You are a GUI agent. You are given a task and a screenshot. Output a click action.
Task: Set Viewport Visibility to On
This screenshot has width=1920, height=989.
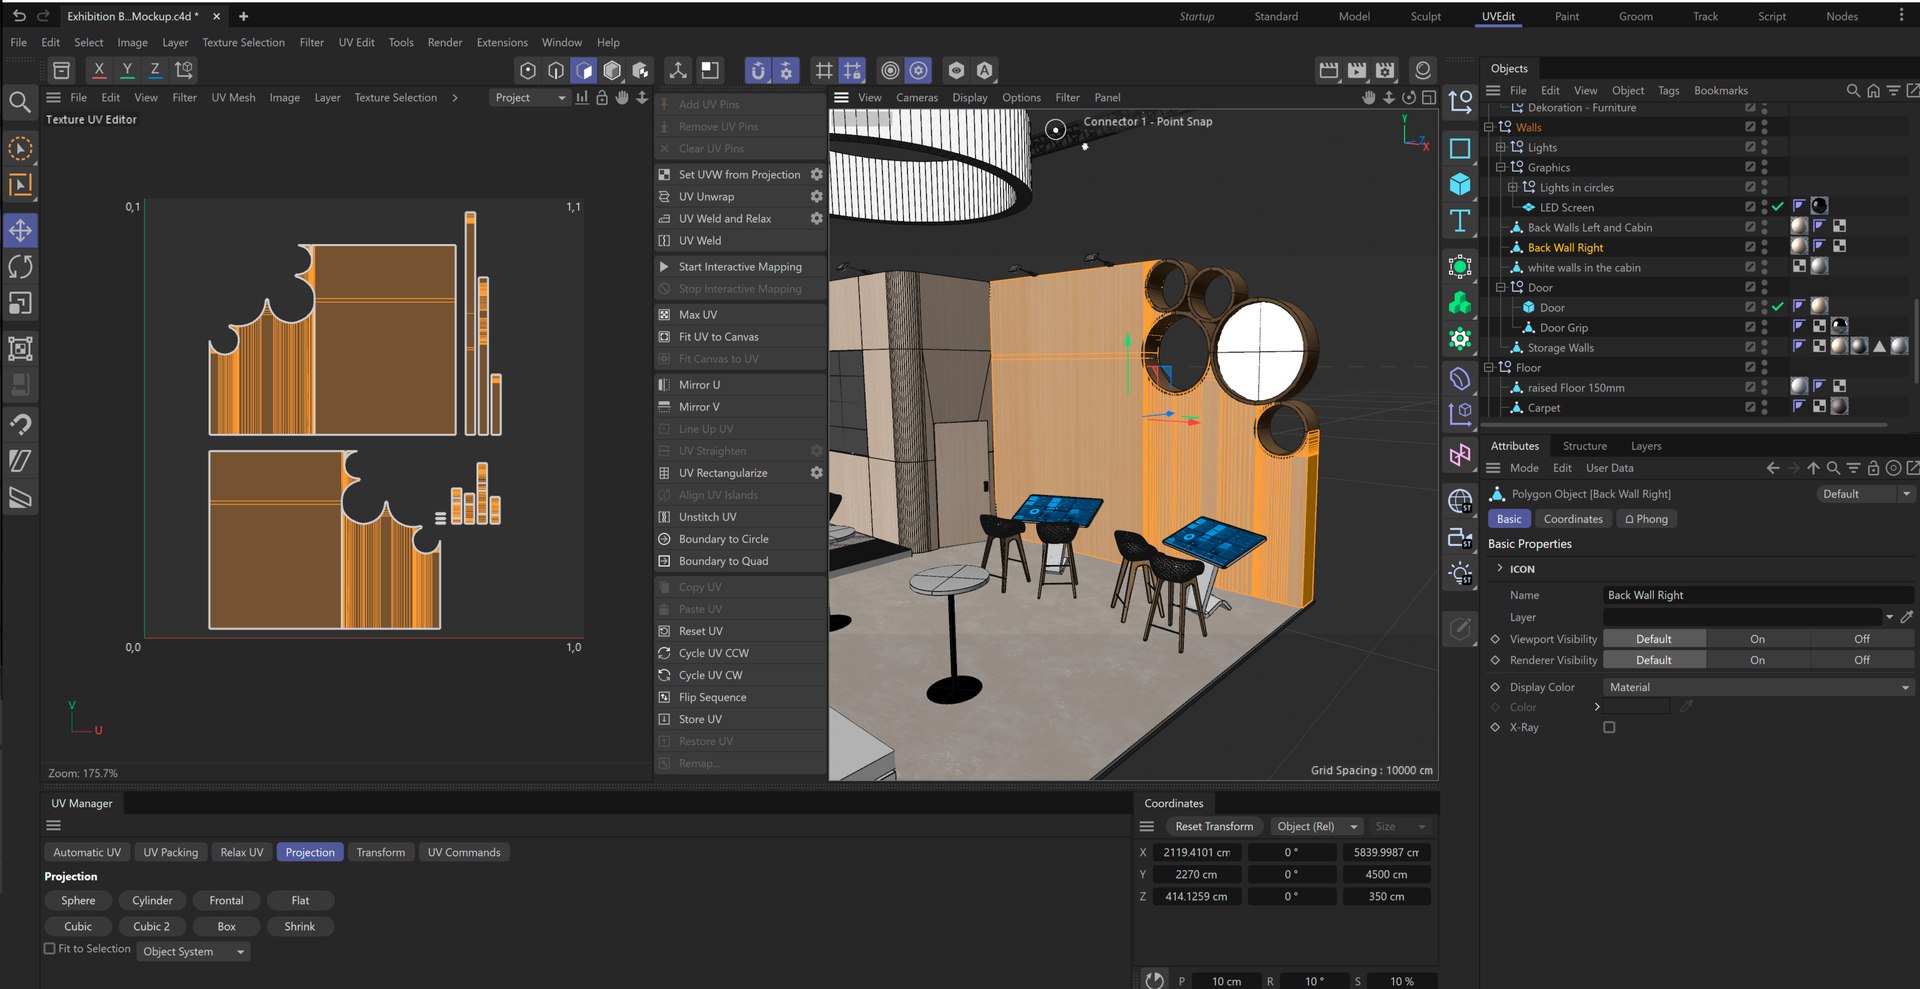1757,639
